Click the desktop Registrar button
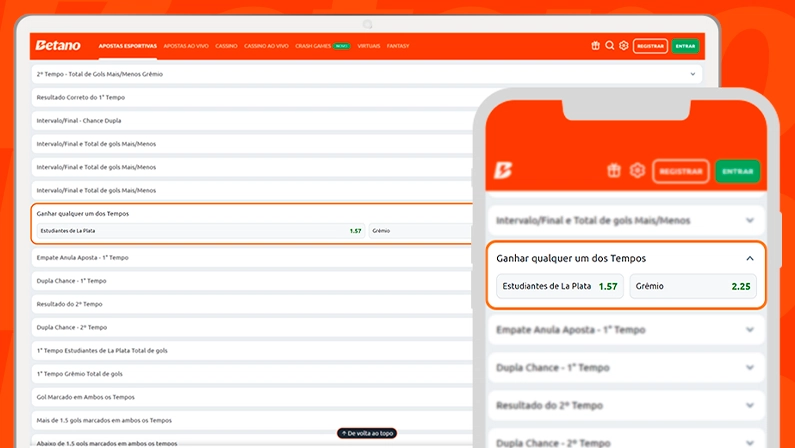Screen dimensions: 795x448 [650, 46]
